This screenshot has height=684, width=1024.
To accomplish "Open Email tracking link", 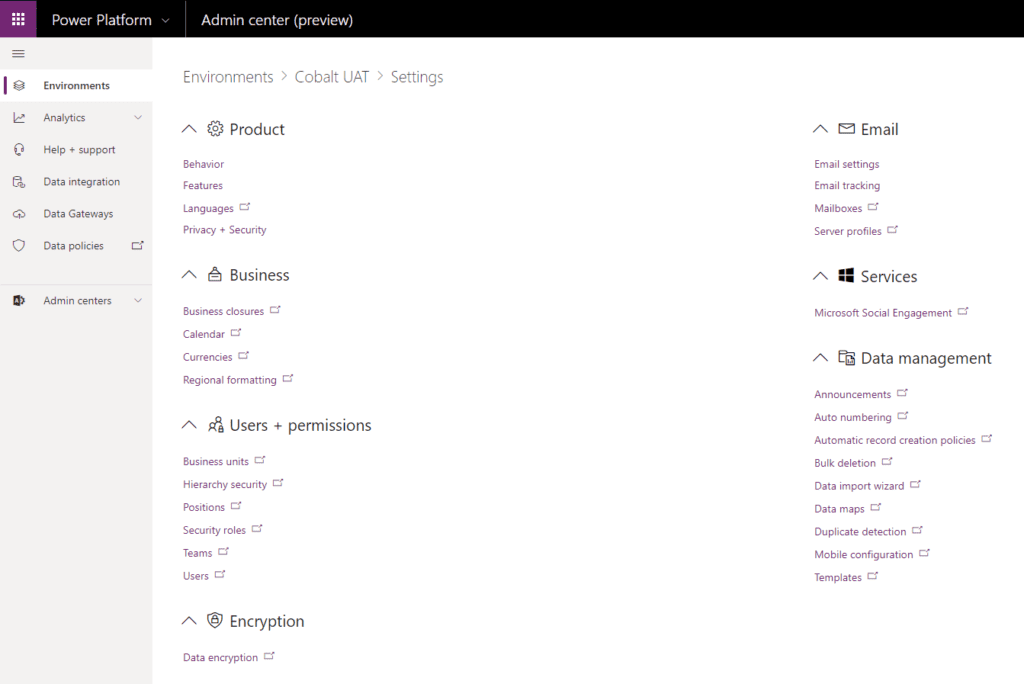I will click(x=847, y=186).
